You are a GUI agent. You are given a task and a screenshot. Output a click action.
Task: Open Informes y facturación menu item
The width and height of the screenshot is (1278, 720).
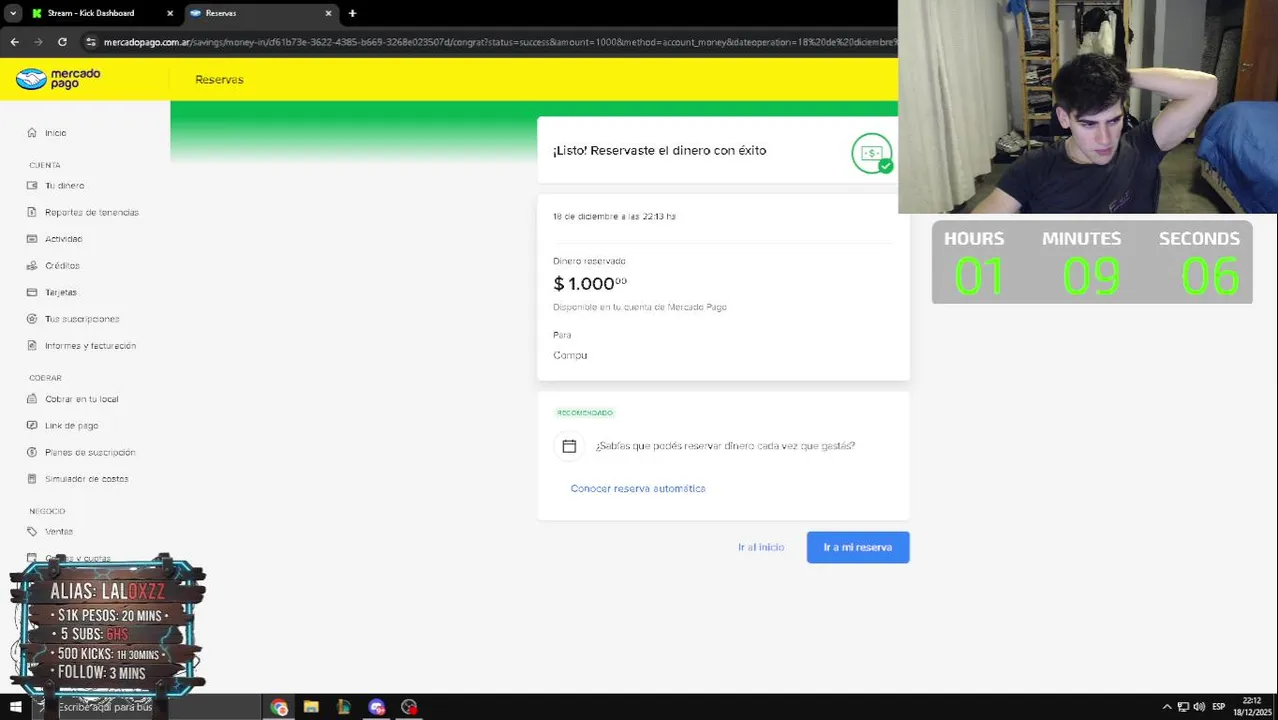(90, 345)
